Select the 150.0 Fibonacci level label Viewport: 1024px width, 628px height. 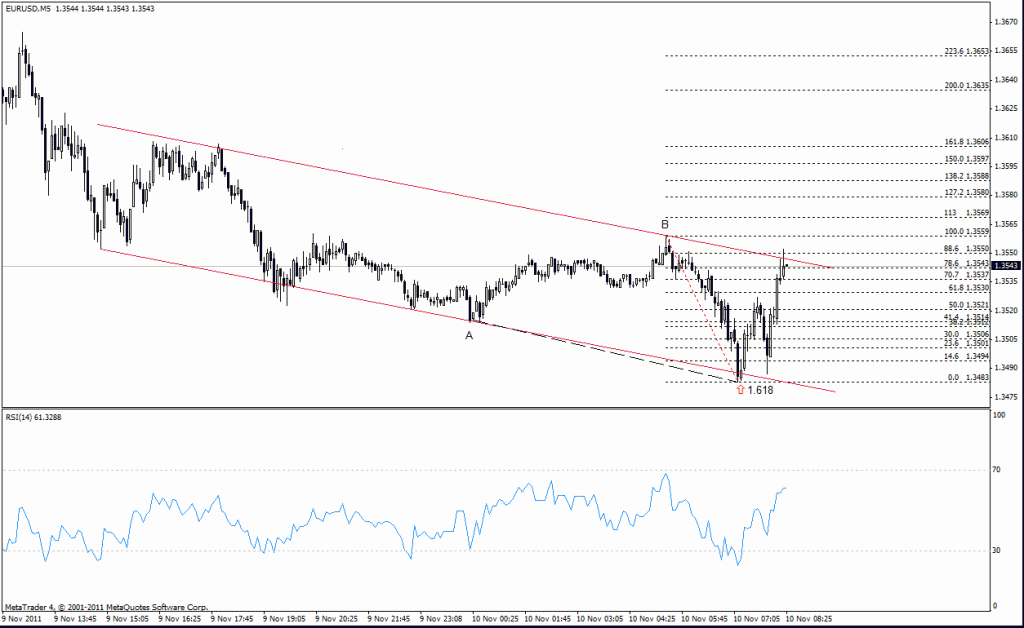(x=967, y=159)
